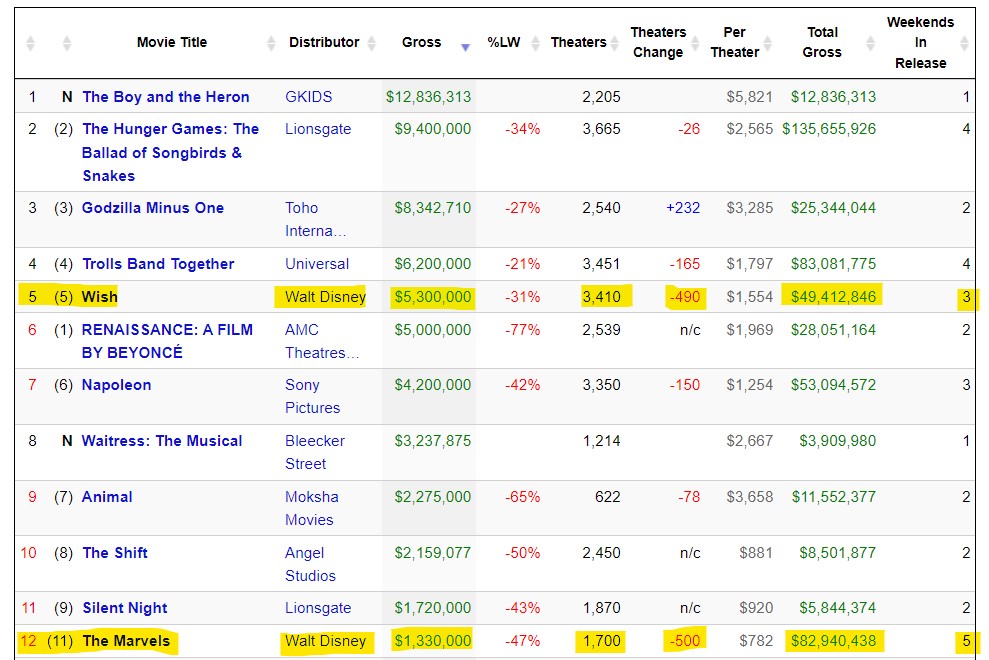Select the Total Gross column header text
The height and width of the screenshot is (660, 989).
[x=822, y=42]
